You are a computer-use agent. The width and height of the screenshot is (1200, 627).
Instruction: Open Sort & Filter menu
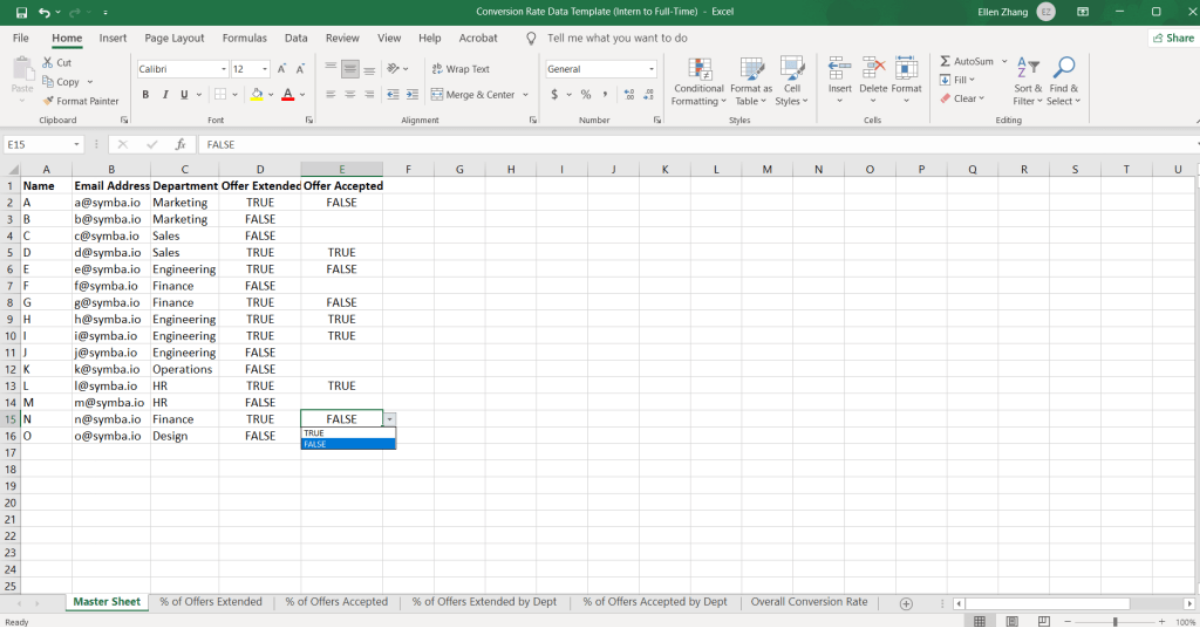1028,81
